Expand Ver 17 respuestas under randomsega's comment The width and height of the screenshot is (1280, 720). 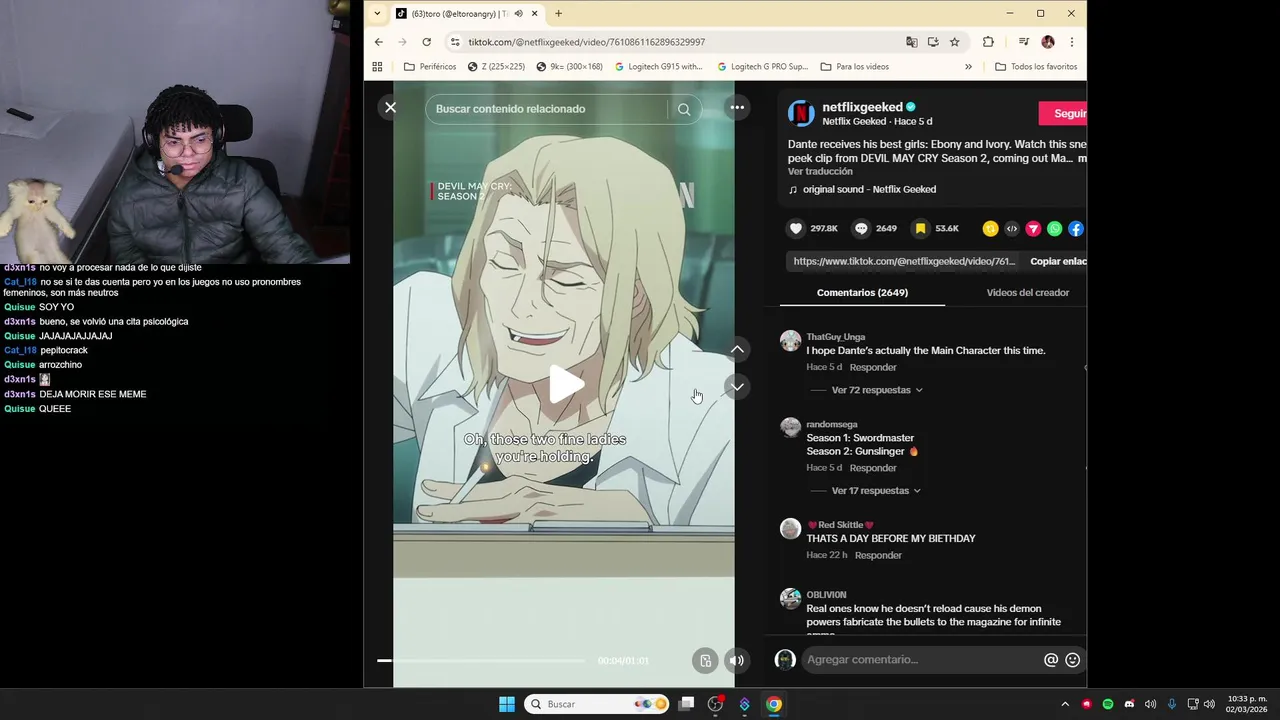876,491
